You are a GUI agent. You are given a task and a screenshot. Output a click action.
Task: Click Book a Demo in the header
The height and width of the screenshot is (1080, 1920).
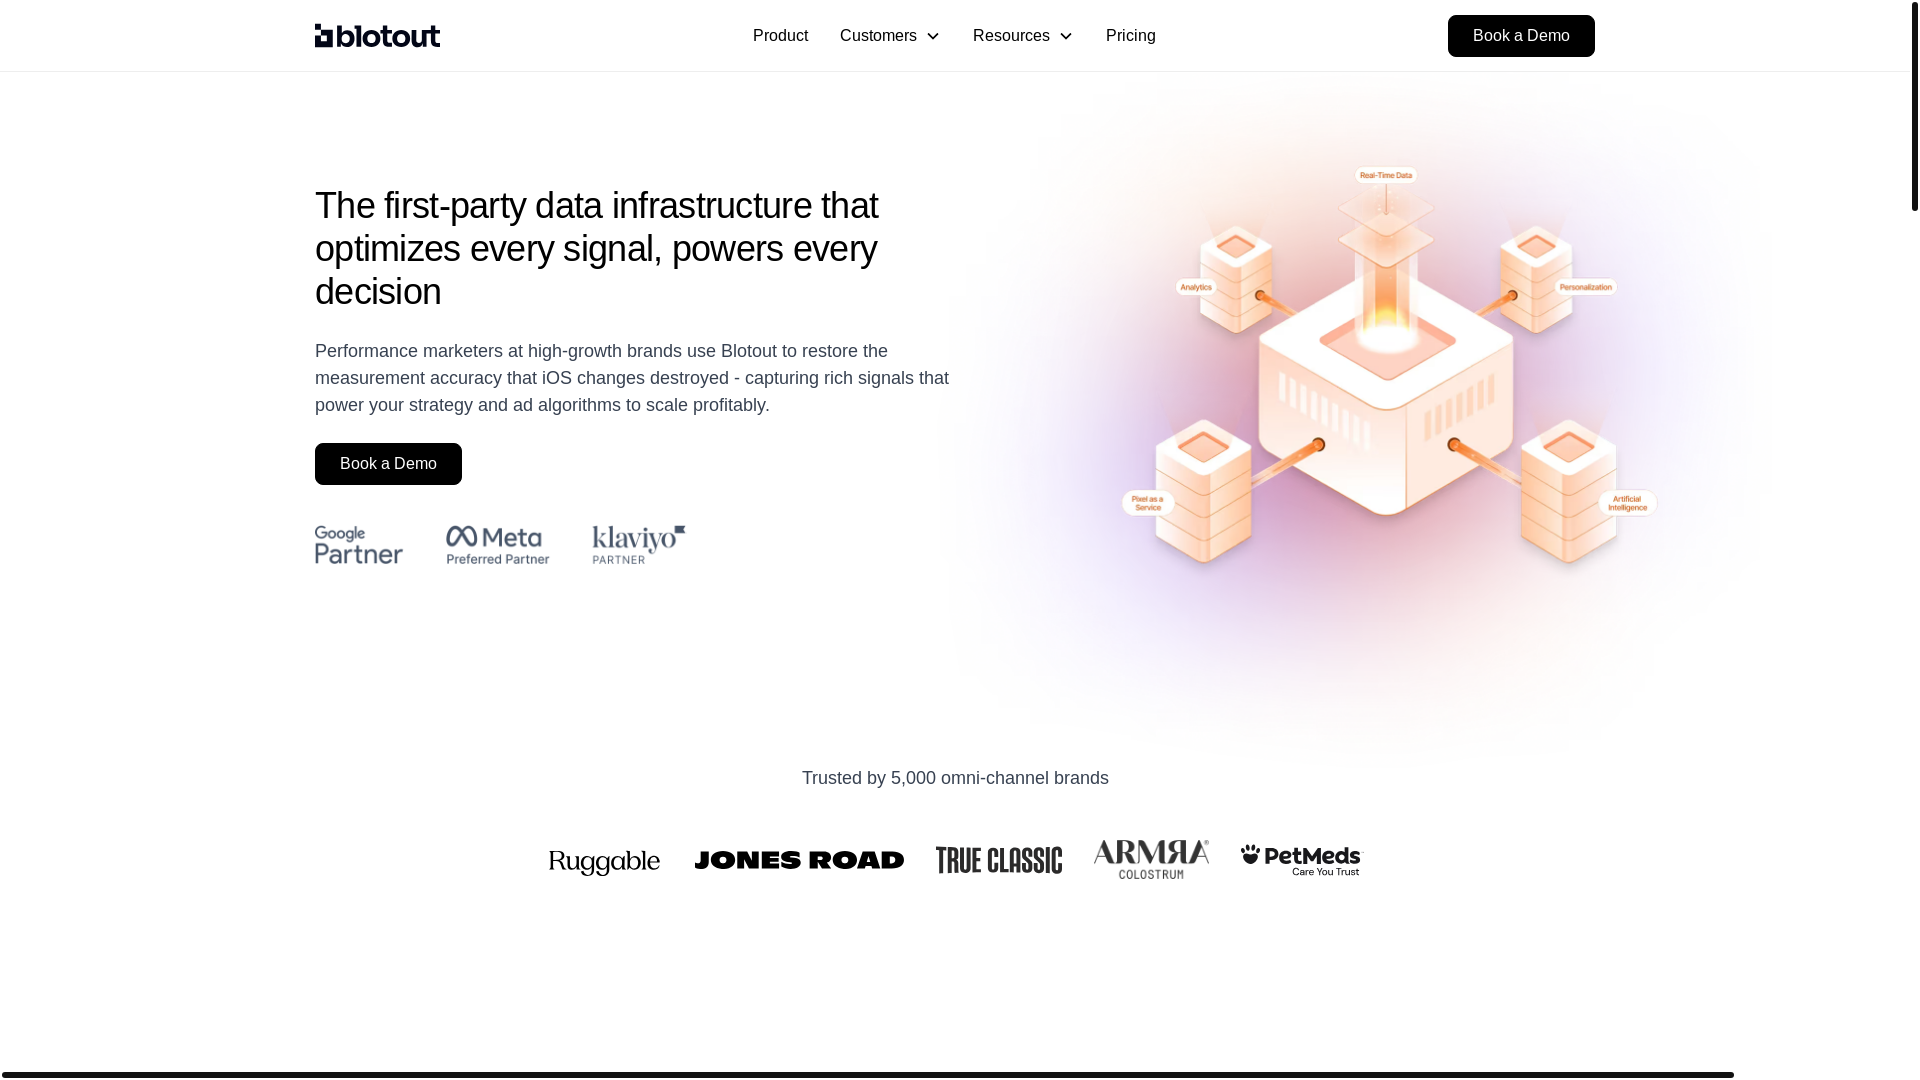1521,36
